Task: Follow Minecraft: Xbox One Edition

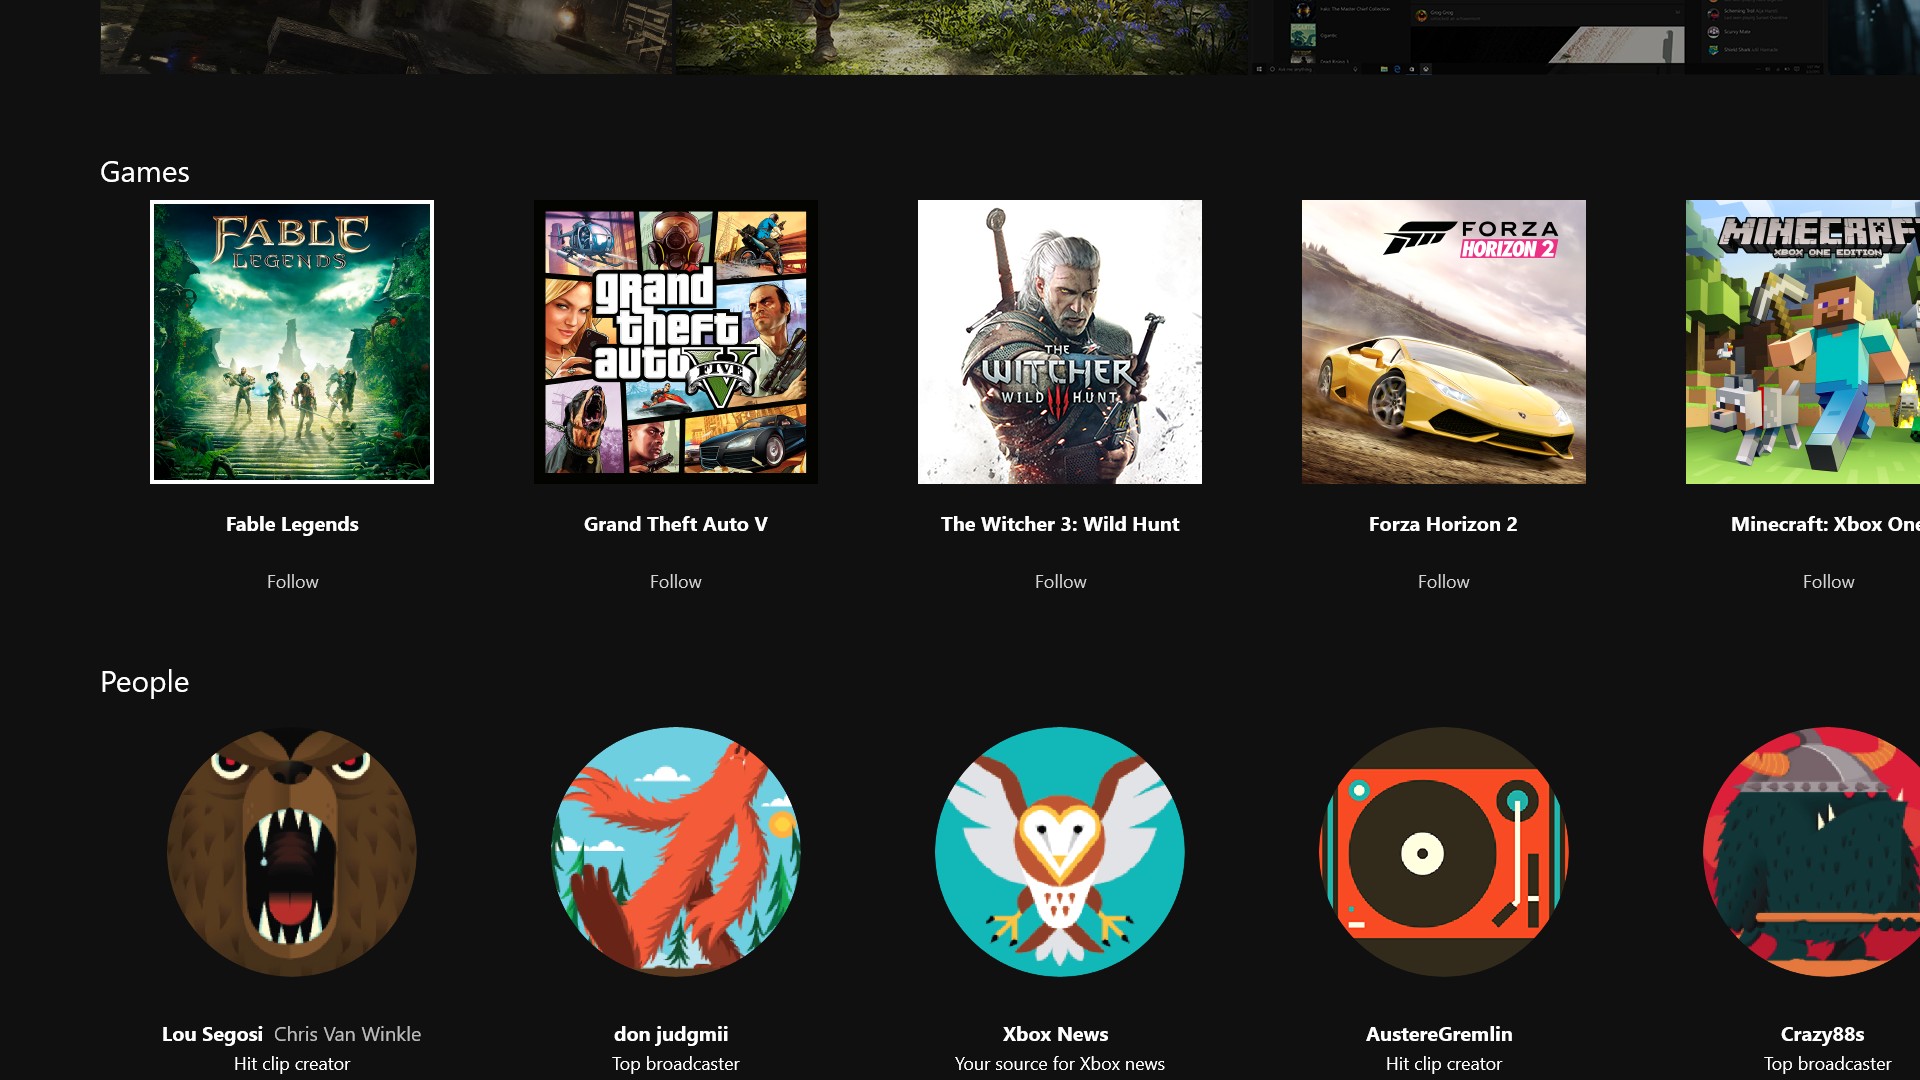Action: 1828,582
